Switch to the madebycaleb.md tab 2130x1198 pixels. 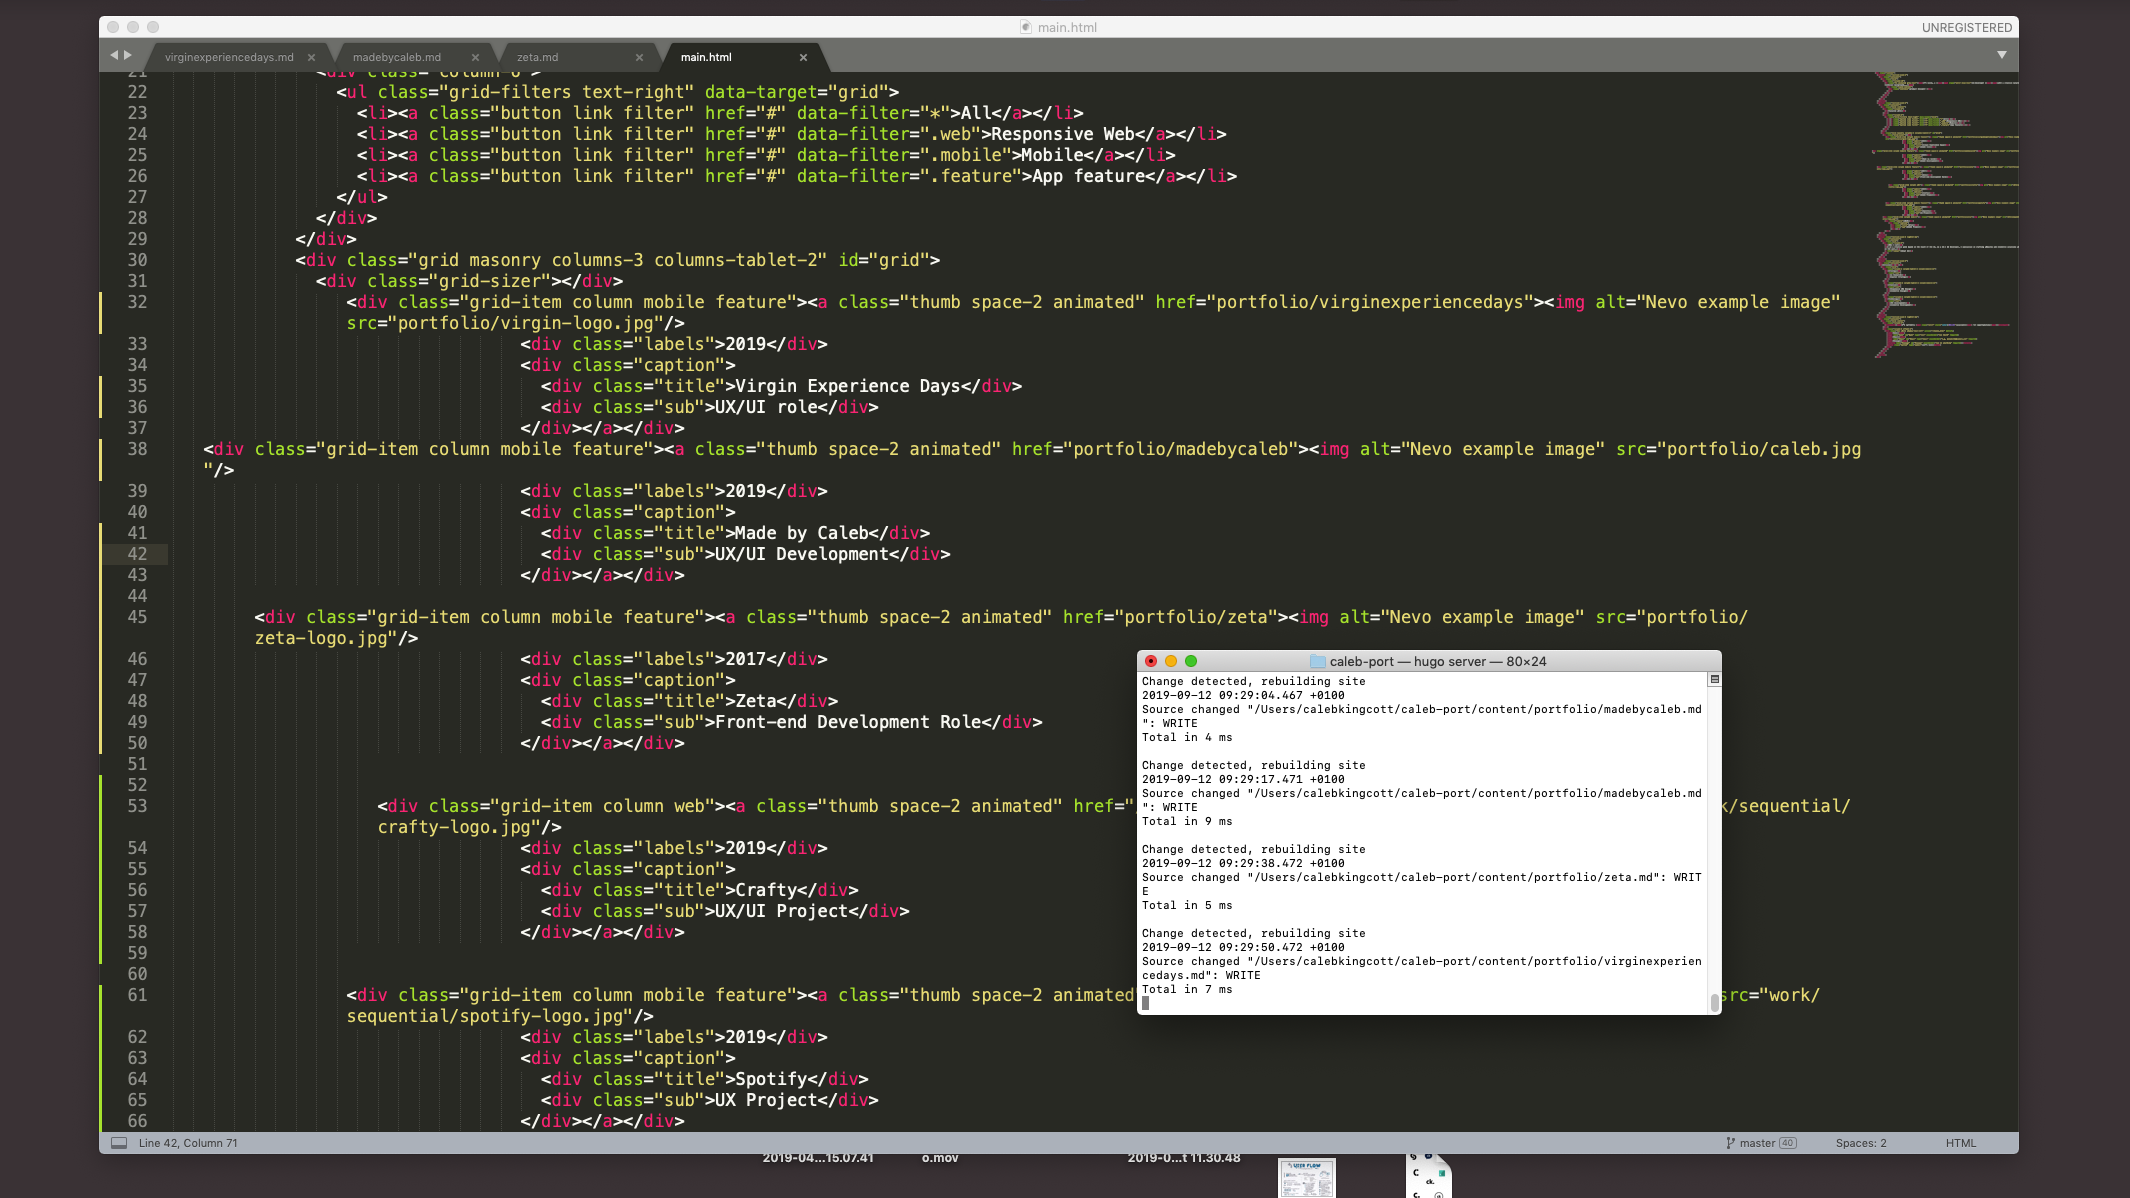pyautogui.click(x=396, y=58)
